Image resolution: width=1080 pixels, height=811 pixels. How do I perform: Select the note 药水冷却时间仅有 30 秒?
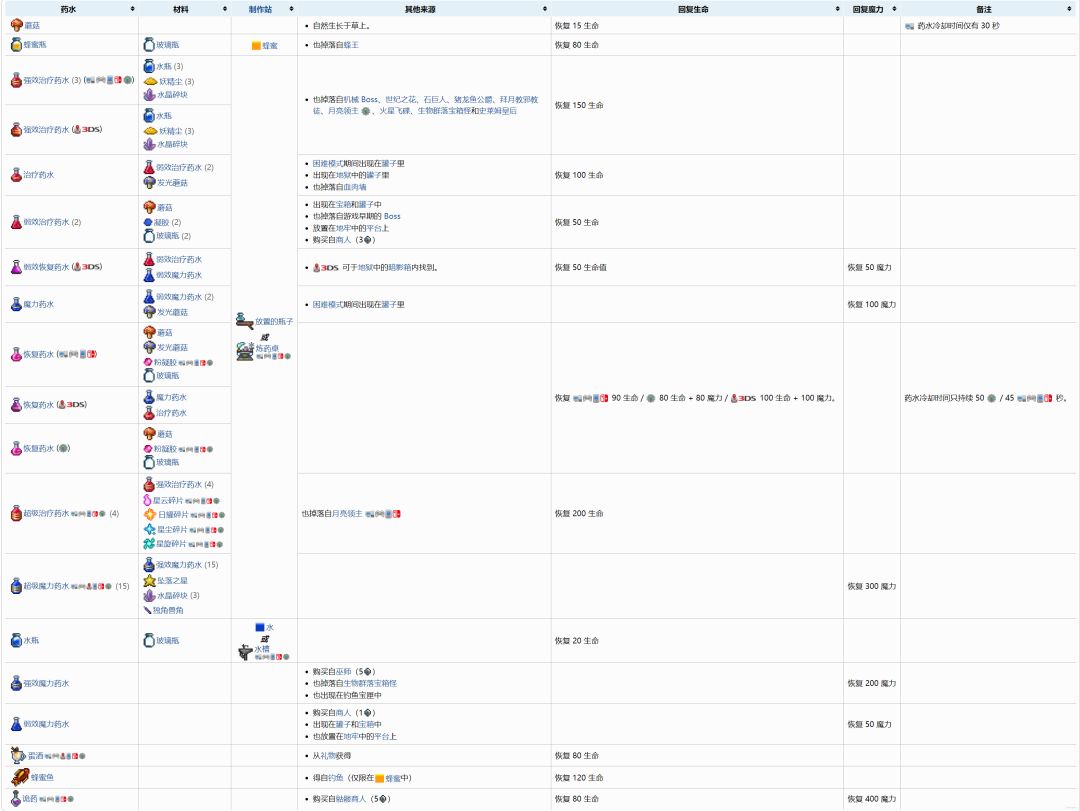pyautogui.click(x=958, y=25)
